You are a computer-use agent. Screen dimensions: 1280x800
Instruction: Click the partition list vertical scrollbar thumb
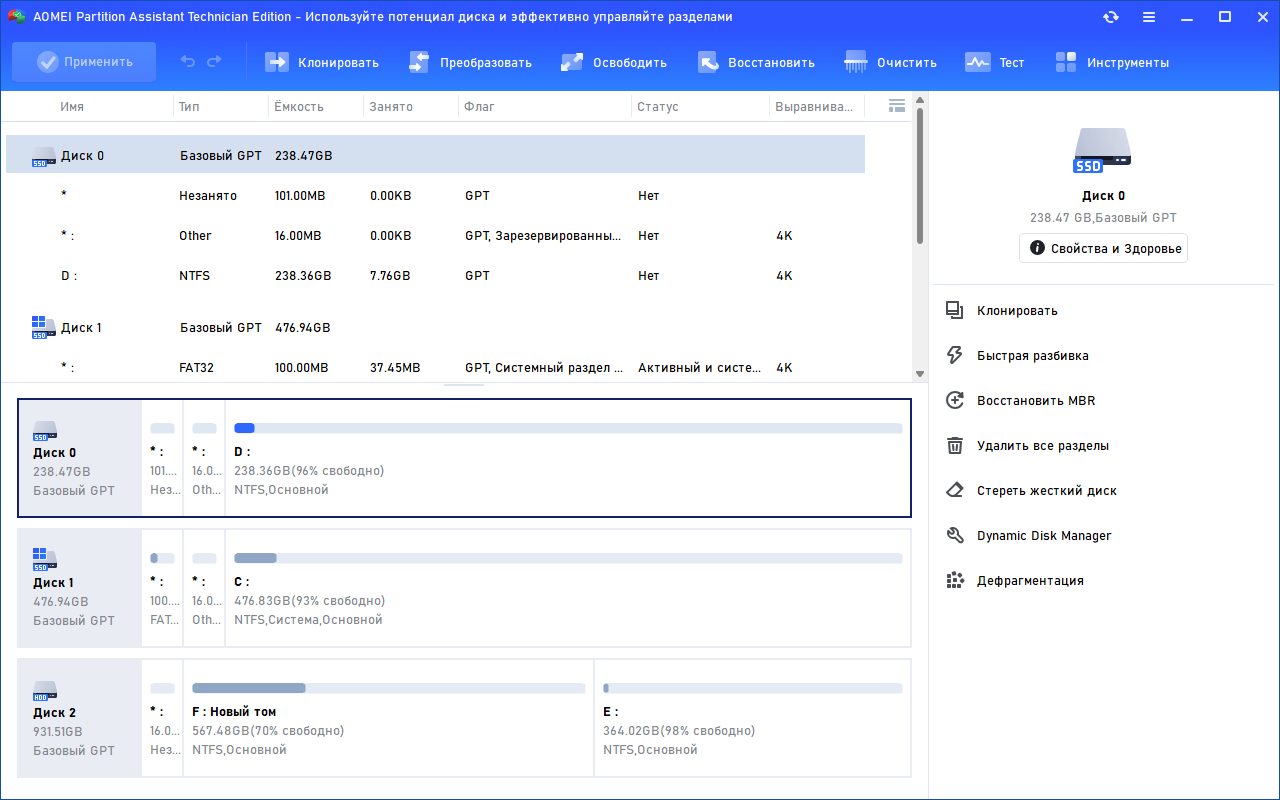pyautogui.click(x=920, y=176)
